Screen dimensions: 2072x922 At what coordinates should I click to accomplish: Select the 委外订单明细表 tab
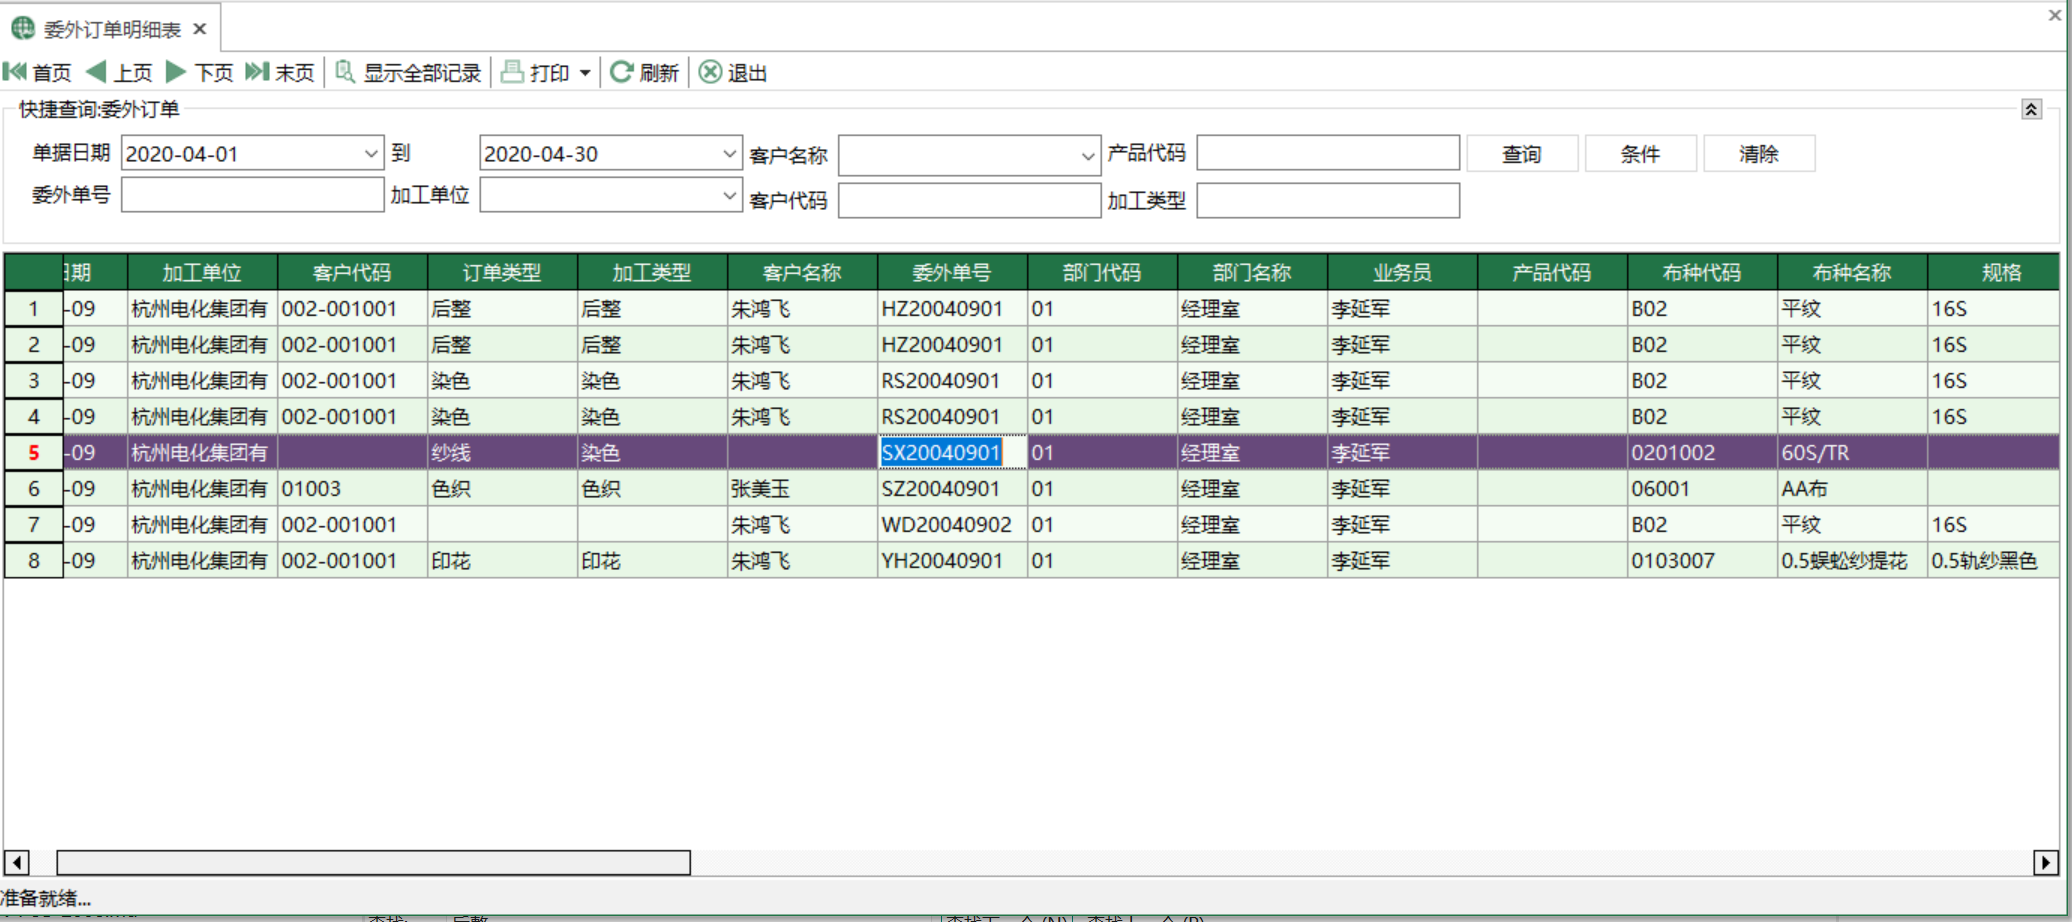(x=111, y=29)
